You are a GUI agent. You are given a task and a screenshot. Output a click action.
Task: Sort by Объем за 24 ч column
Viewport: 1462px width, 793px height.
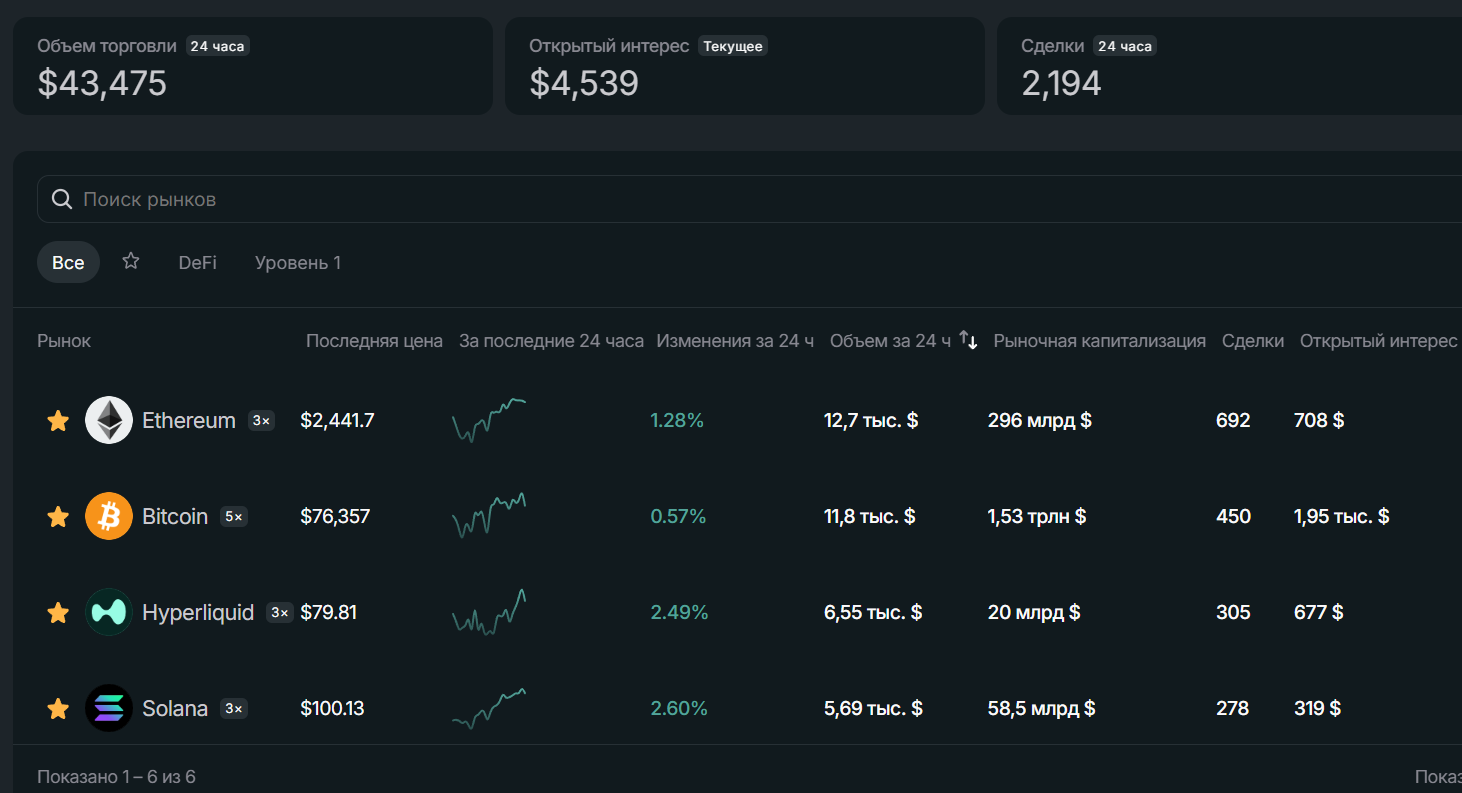pyautogui.click(x=890, y=341)
